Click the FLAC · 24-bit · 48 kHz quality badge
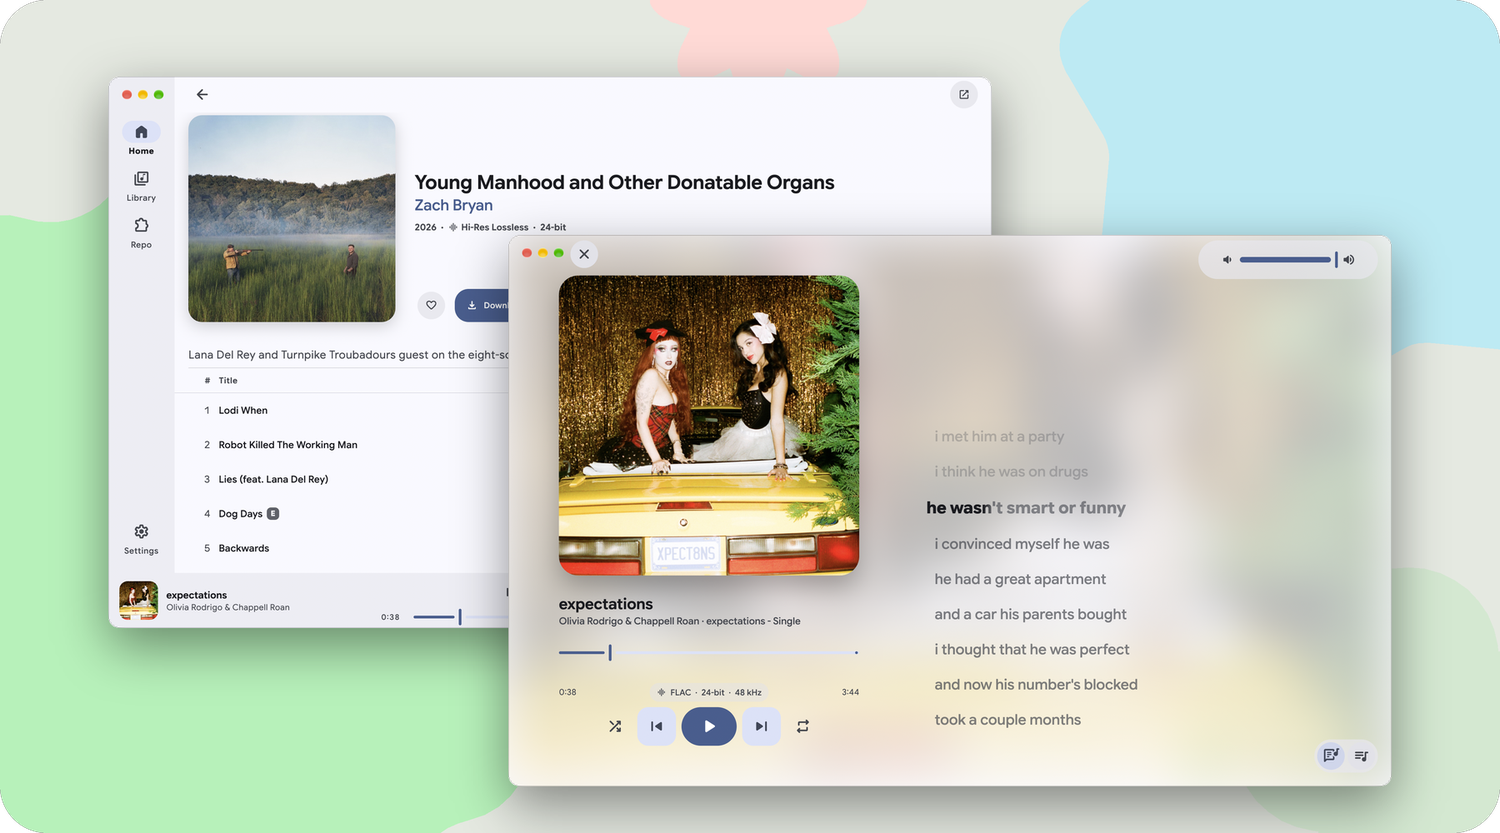The width and height of the screenshot is (1500, 833). click(x=709, y=692)
